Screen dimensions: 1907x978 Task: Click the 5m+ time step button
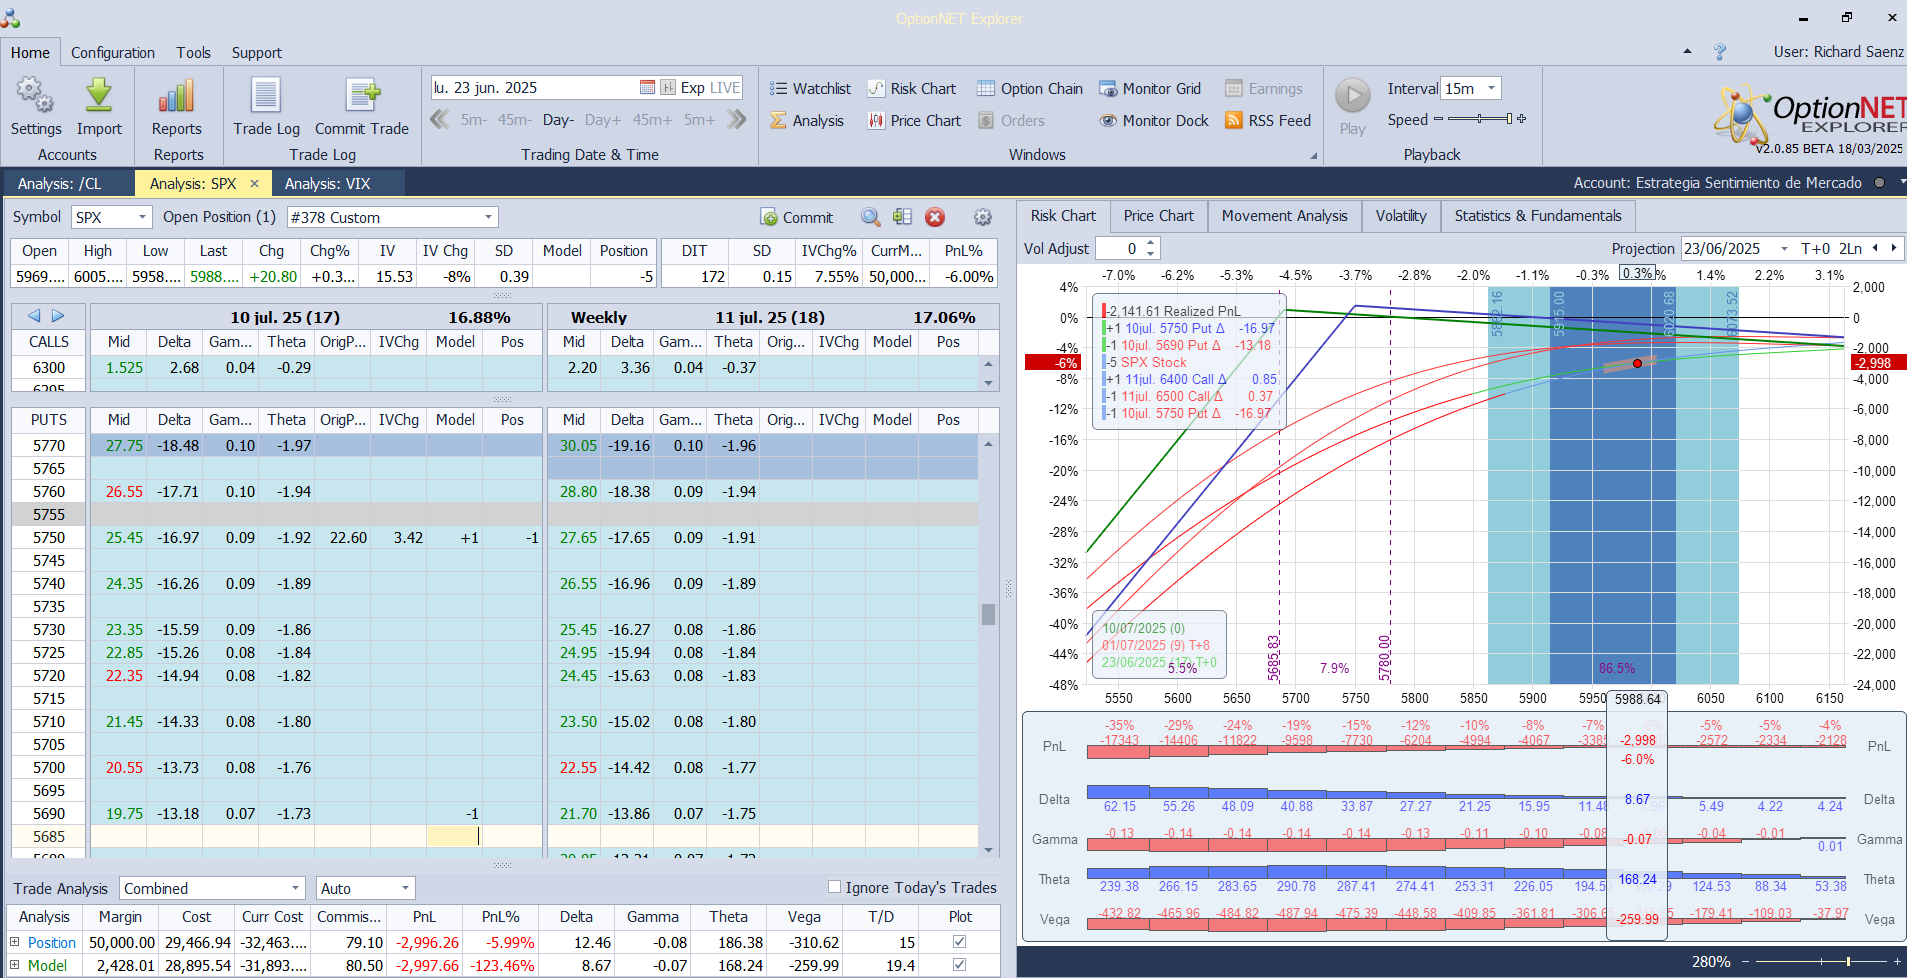pyautogui.click(x=699, y=120)
